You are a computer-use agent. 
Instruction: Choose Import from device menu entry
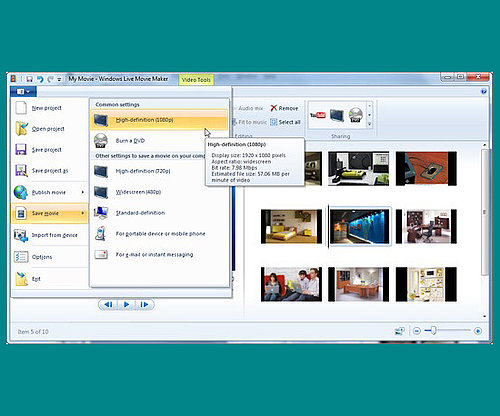49,235
